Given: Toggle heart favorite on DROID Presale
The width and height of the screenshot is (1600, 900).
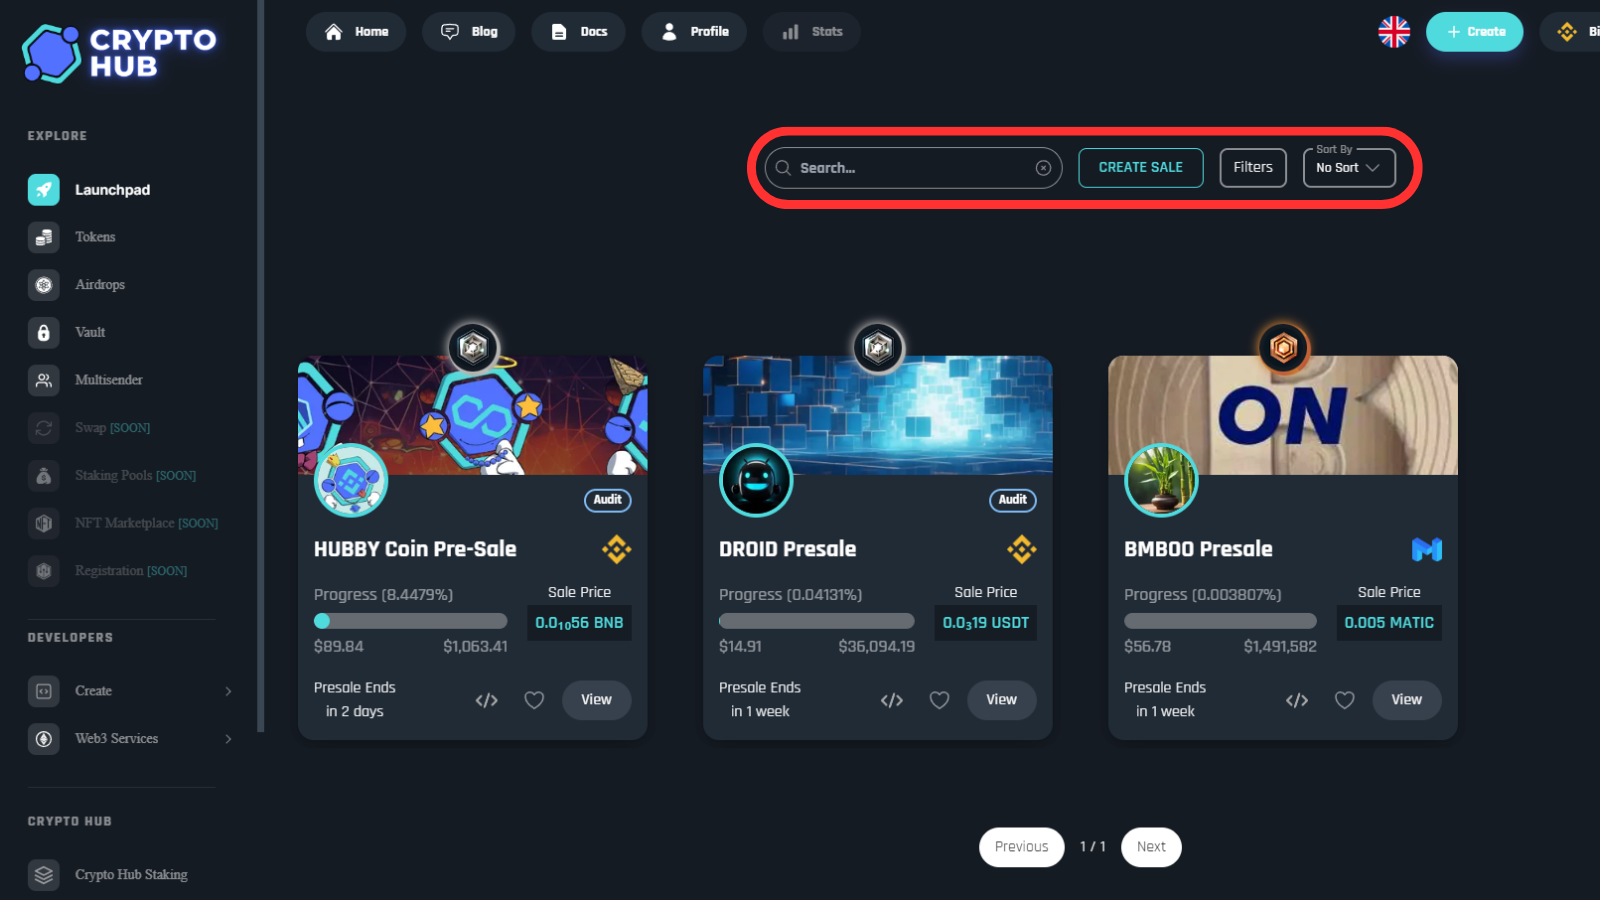Looking at the screenshot, I should click(939, 700).
